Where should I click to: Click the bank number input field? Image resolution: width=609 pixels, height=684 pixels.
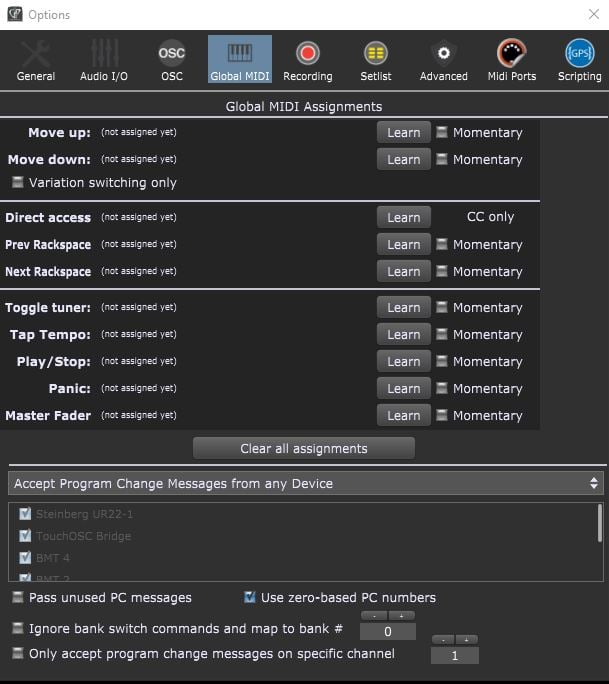tap(387, 632)
